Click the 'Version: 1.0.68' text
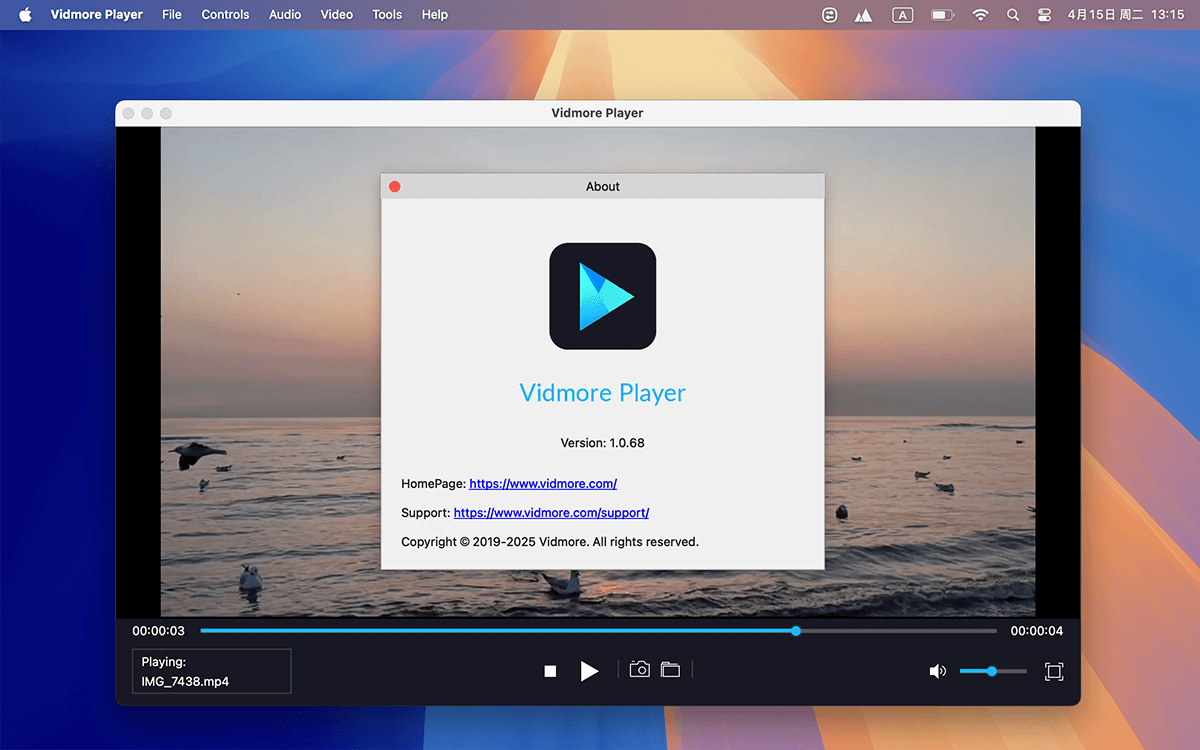Image resolution: width=1200 pixels, height=750 pixels. [x=603, y=442]
